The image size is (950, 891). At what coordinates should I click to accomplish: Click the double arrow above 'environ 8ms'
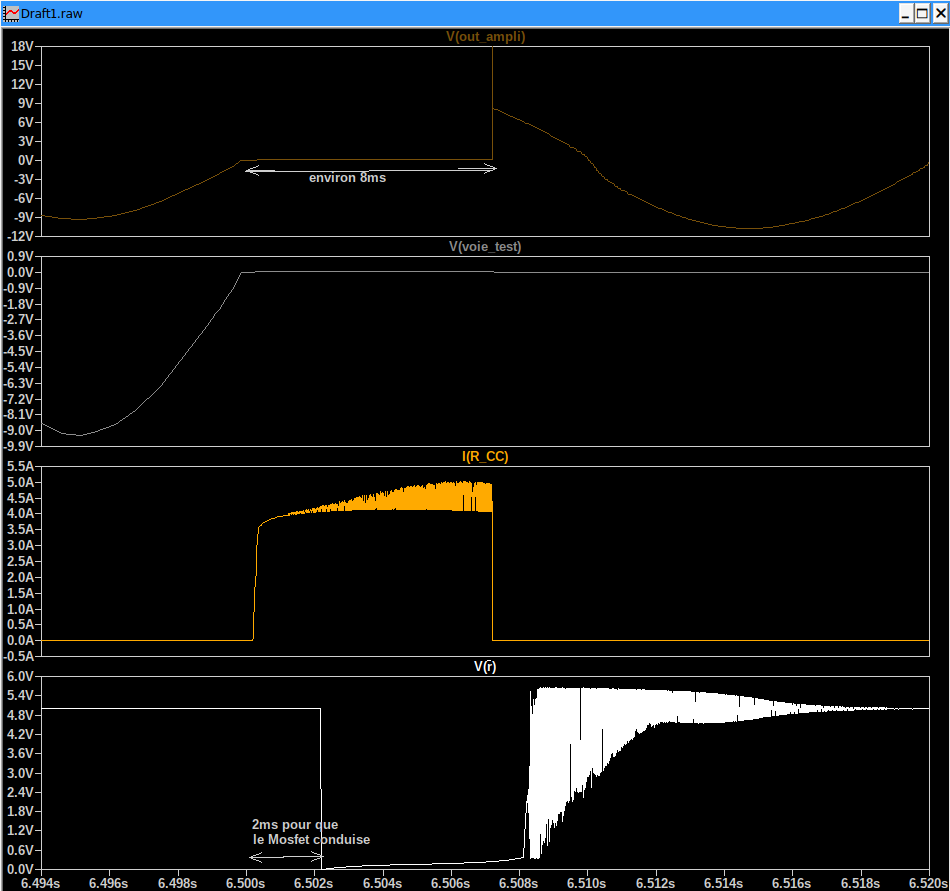pyautogui.click(x=370, y=169)
